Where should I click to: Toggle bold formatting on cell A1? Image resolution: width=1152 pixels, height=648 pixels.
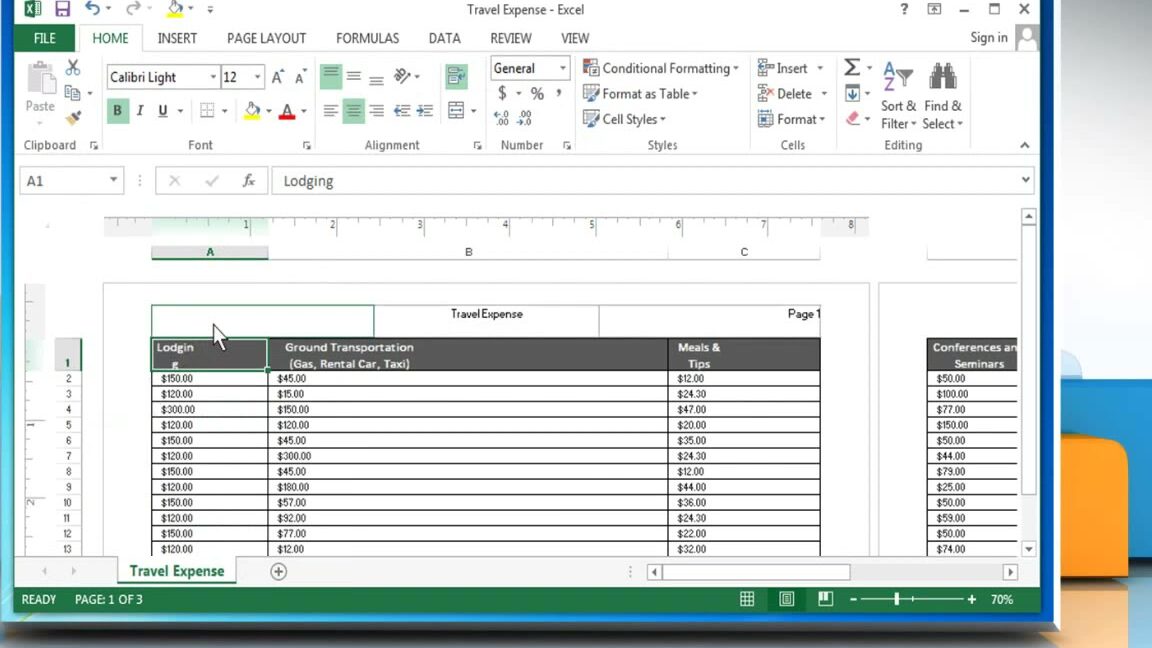click(x=118, y=108)
